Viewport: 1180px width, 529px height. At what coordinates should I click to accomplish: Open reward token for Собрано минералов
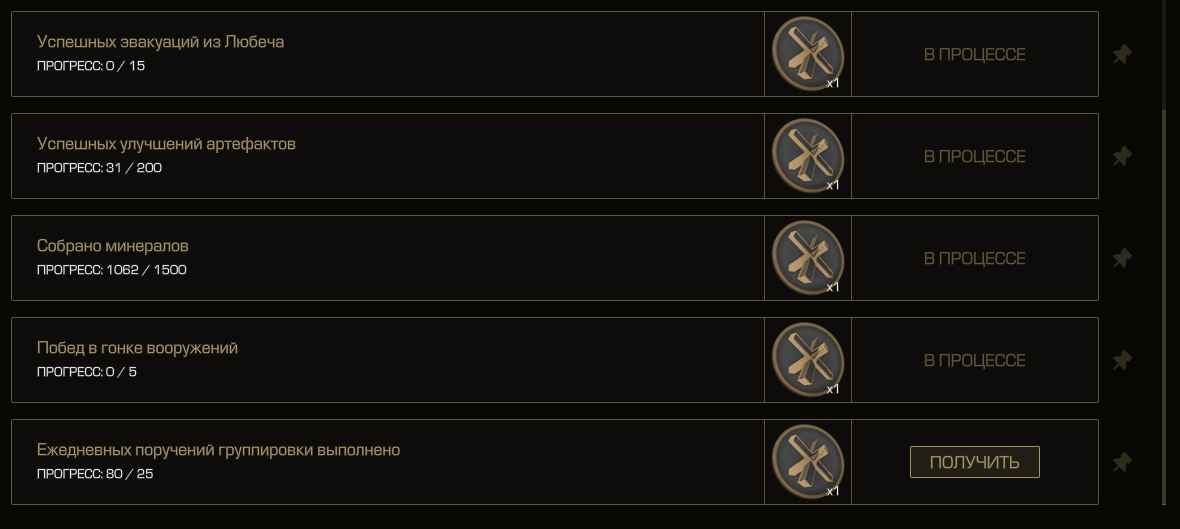pos(807,258)
